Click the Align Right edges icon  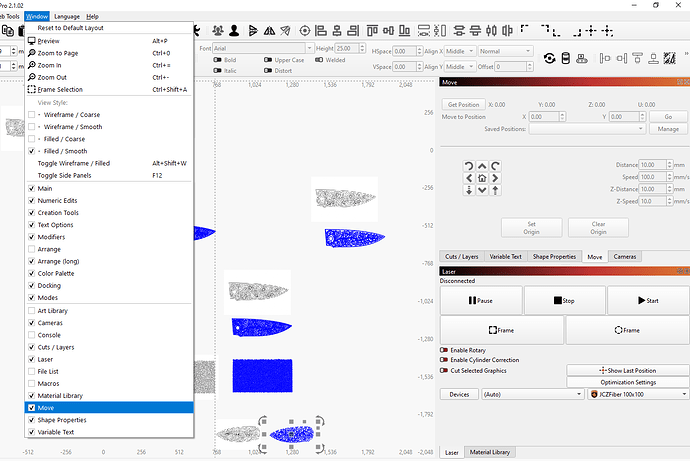[x=353, y=31]
